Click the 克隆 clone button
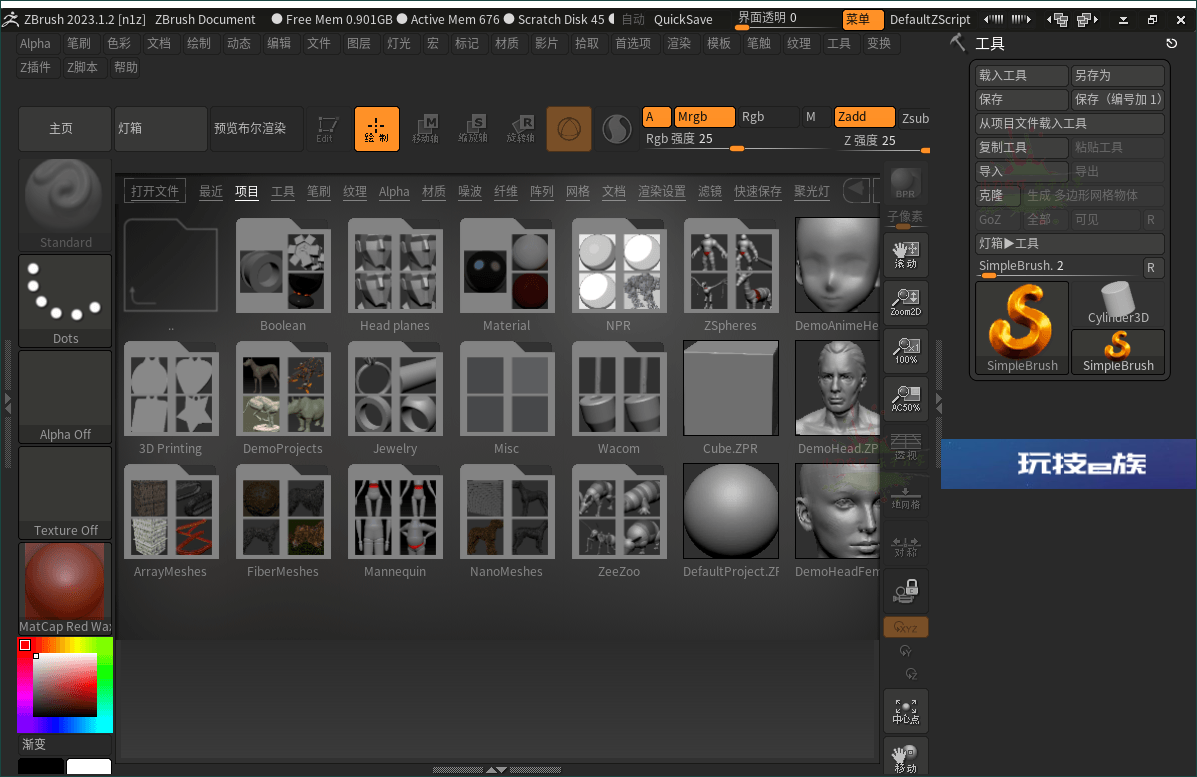The image size is (1197, 777). [999, 195]
